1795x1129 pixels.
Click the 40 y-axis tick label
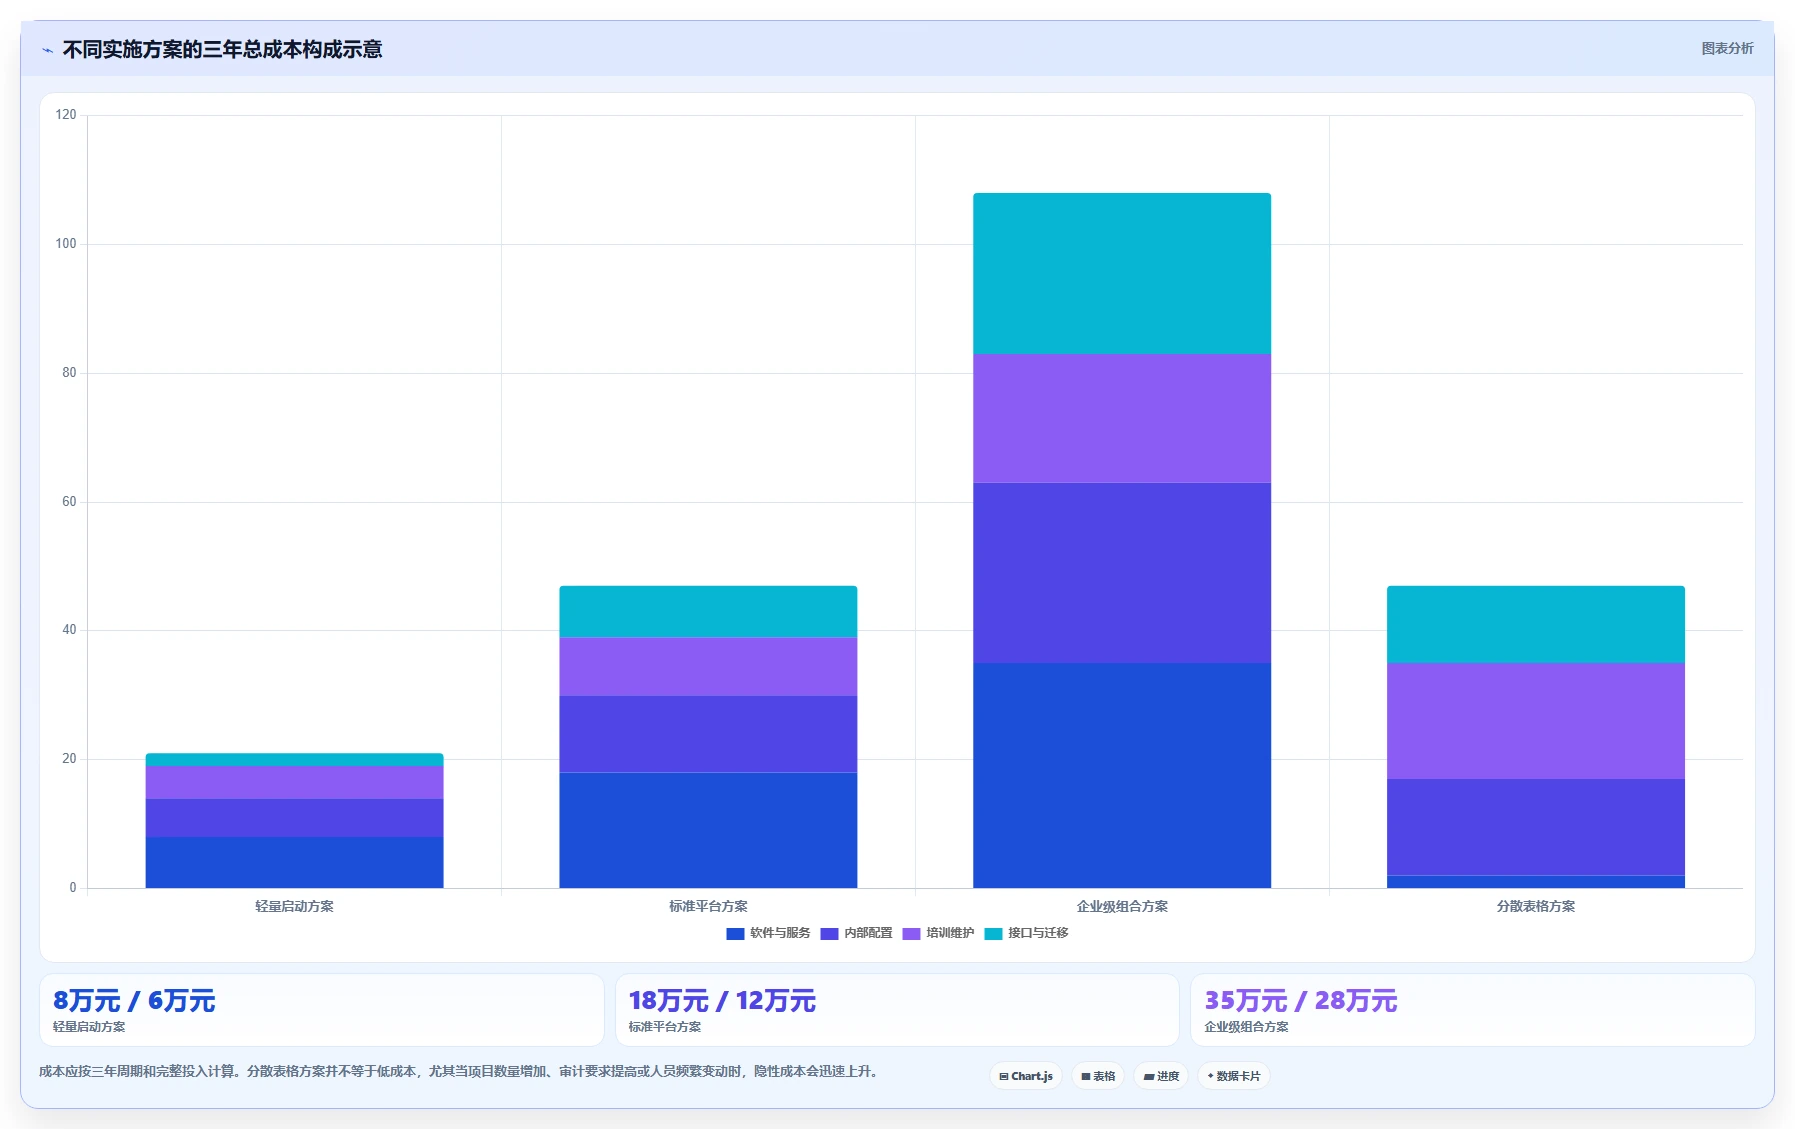click(69, 630)
